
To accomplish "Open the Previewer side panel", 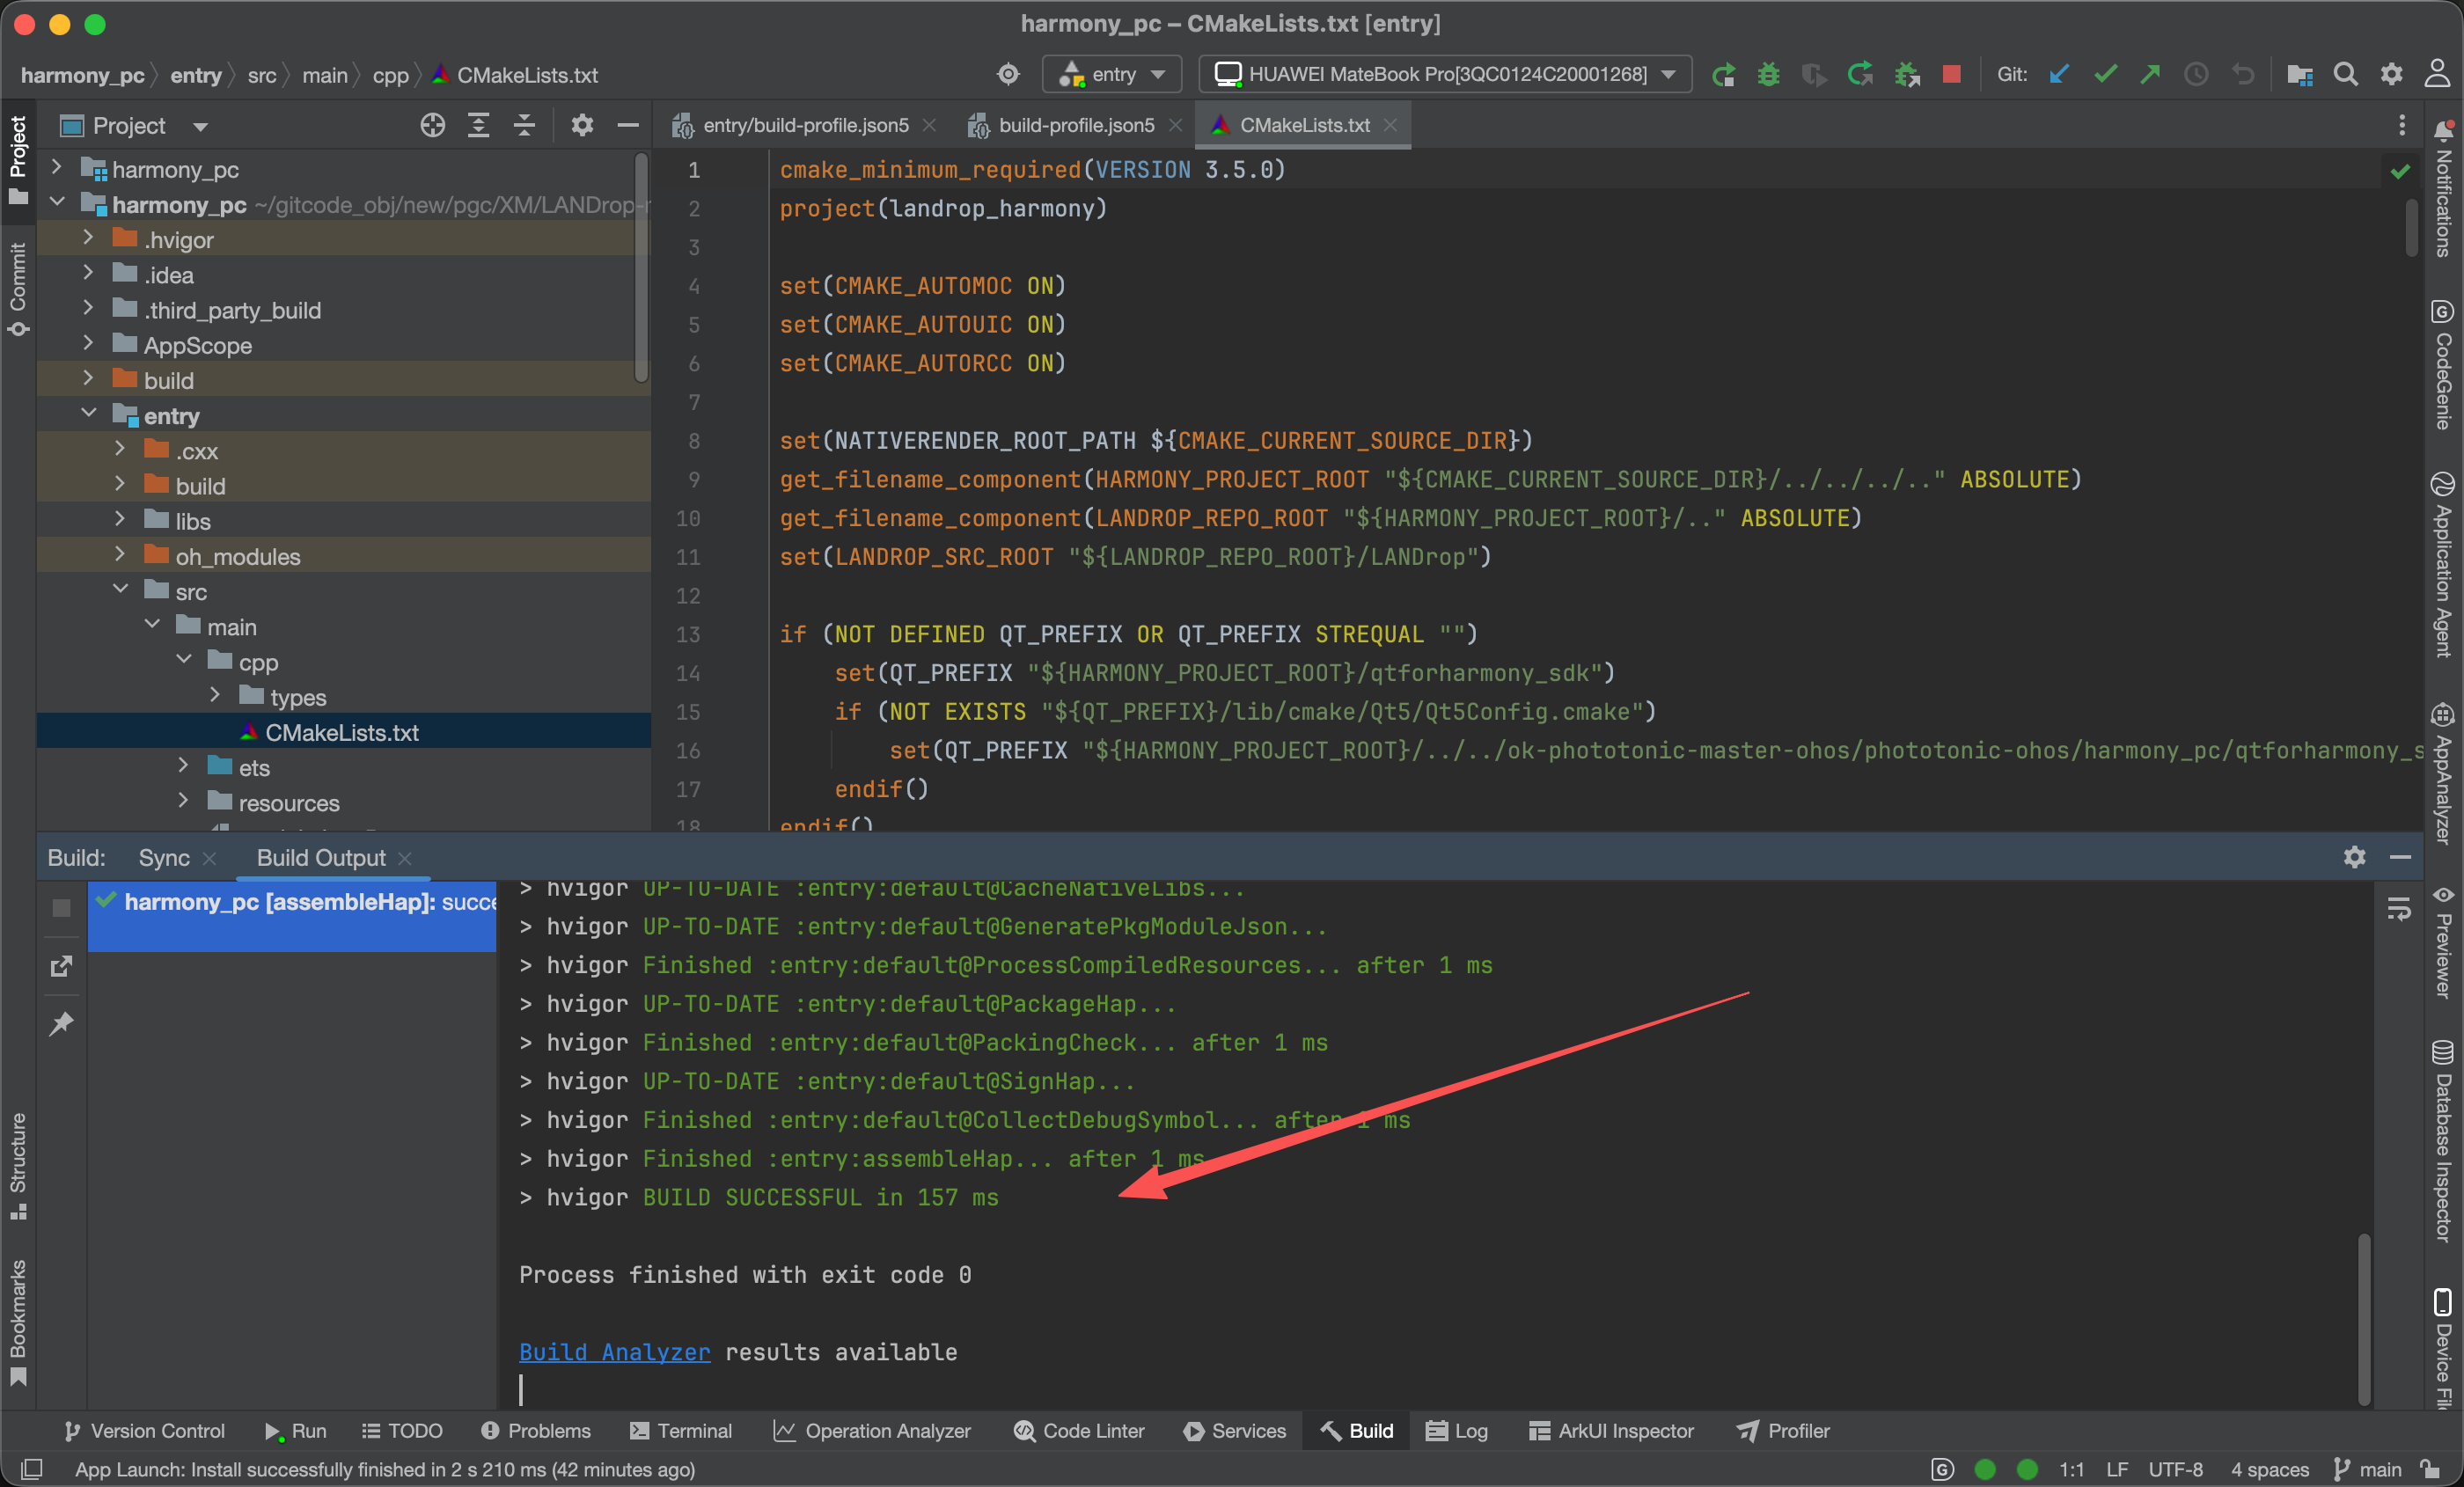I will click(2442, 943).
